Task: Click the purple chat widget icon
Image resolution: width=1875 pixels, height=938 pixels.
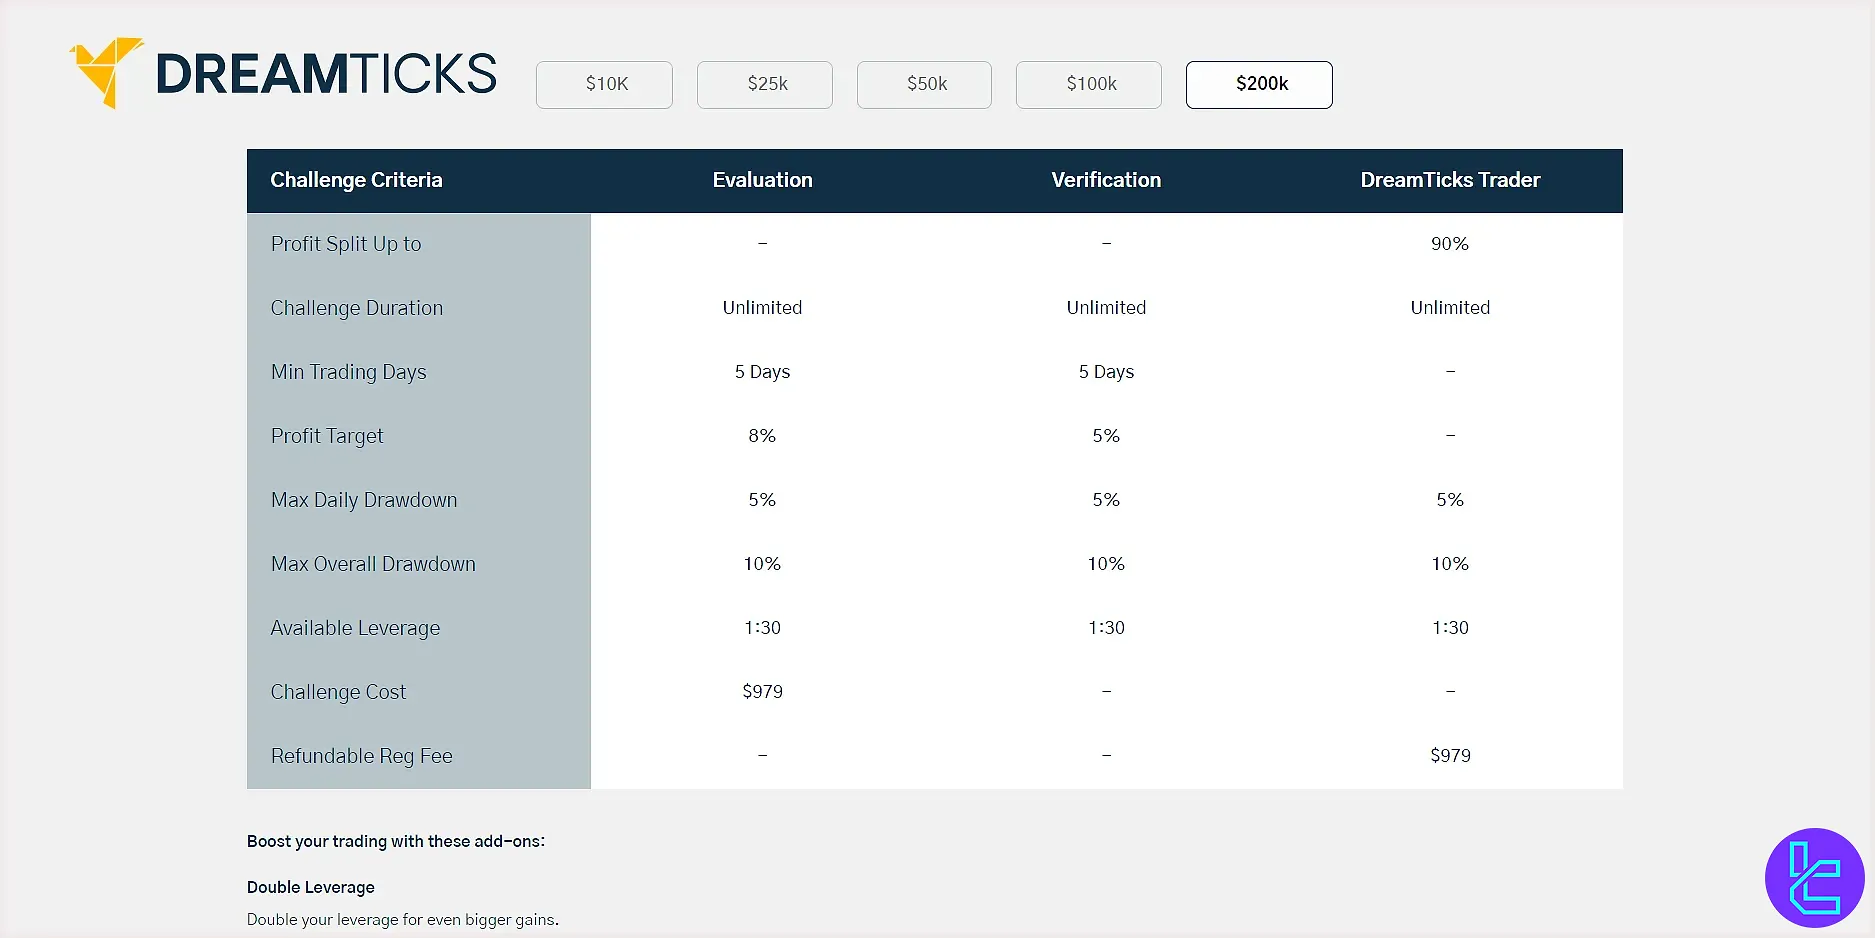Action: tap(1814, 878)
